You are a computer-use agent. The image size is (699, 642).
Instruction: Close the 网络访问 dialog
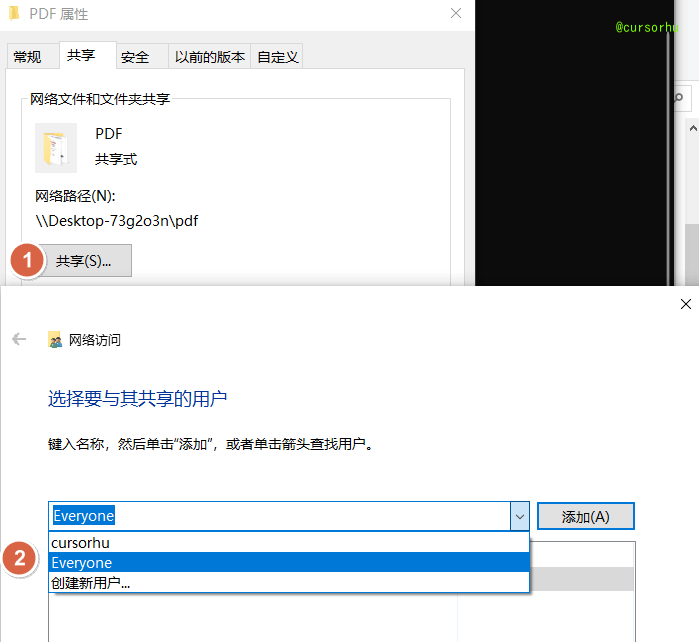(x=686, y=304)
